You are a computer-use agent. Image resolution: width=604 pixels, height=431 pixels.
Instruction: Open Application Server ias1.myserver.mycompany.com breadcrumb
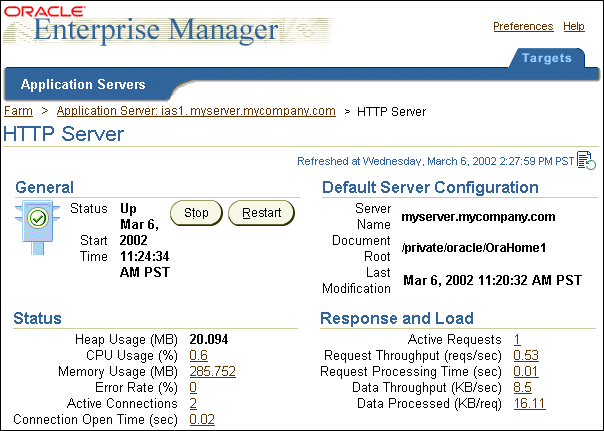pos(196,111)
